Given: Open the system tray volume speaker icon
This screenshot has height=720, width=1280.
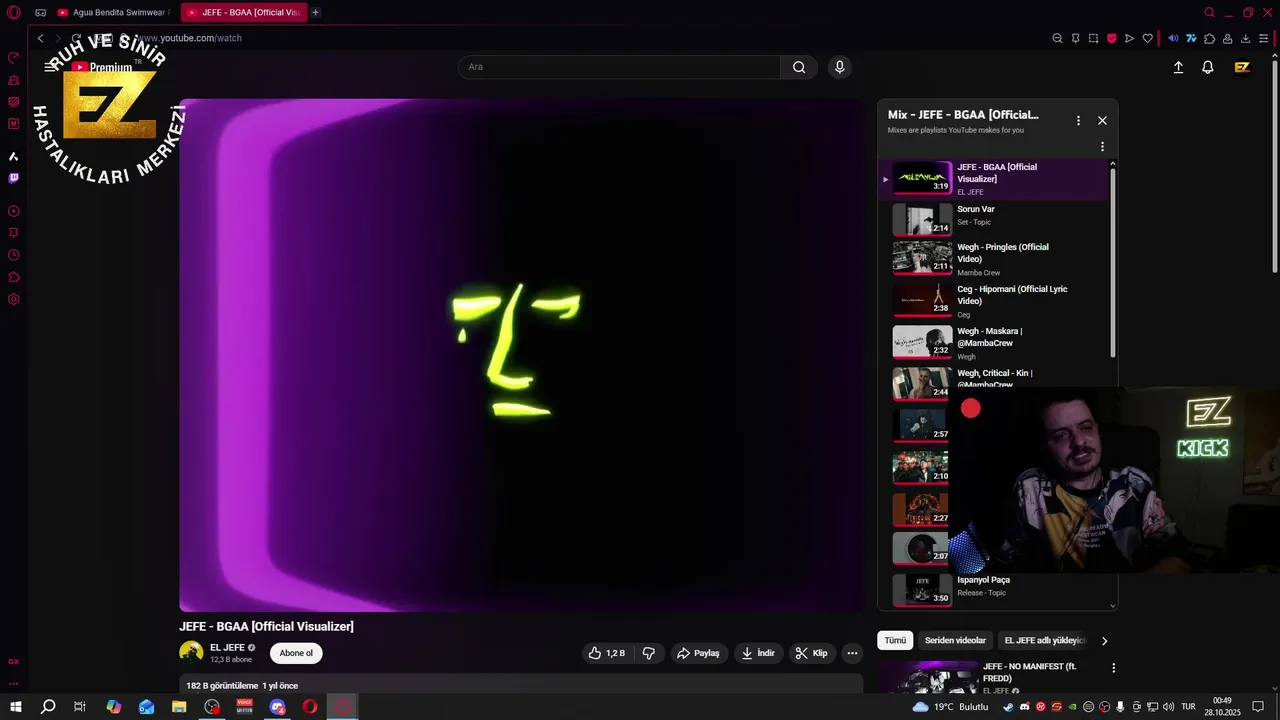Looking at the screenshot, I should [x=1168, y=707].
